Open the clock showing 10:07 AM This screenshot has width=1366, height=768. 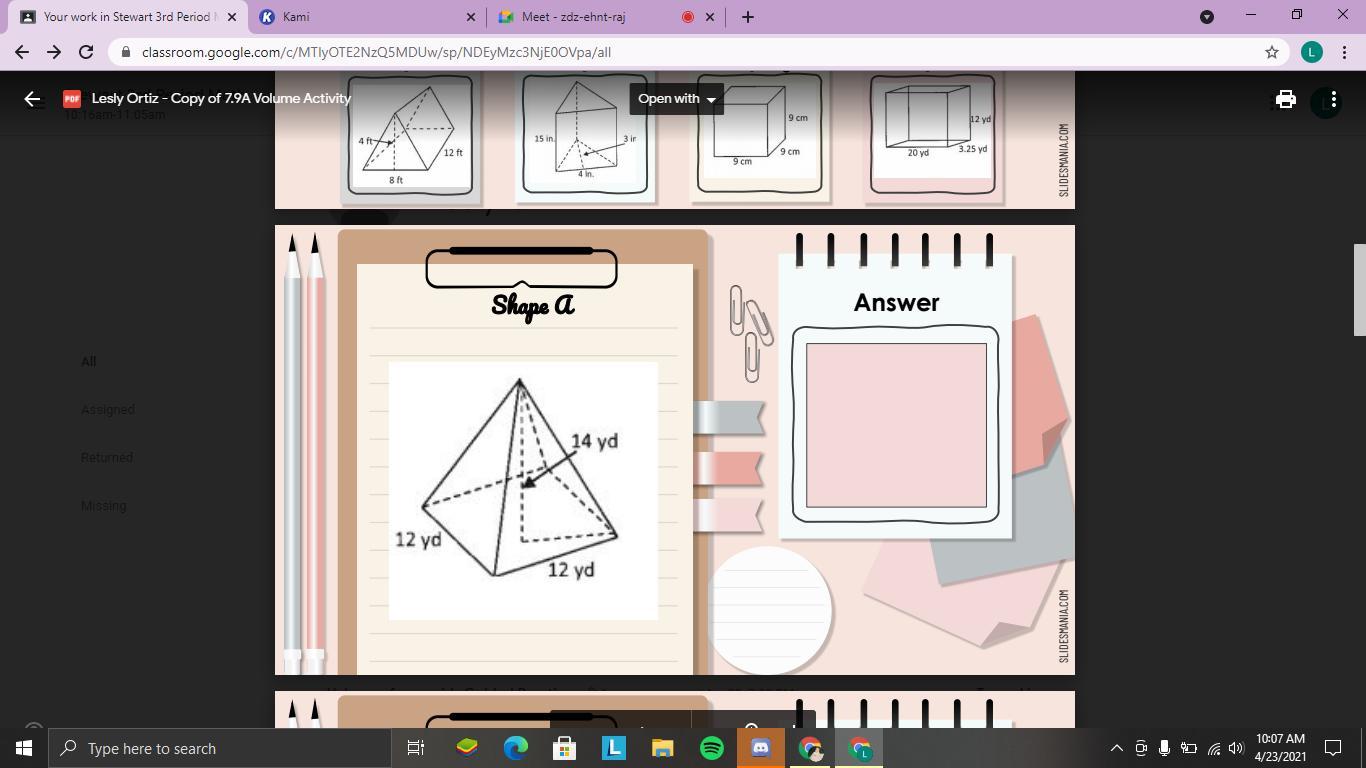point(1280,748)
